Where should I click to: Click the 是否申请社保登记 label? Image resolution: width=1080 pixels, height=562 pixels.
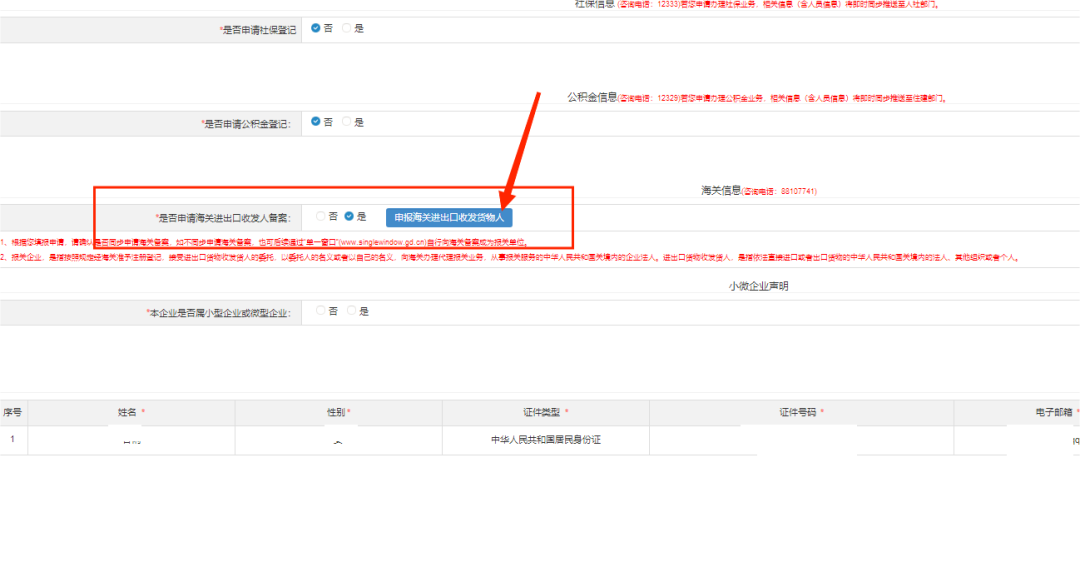click(258, 30)
